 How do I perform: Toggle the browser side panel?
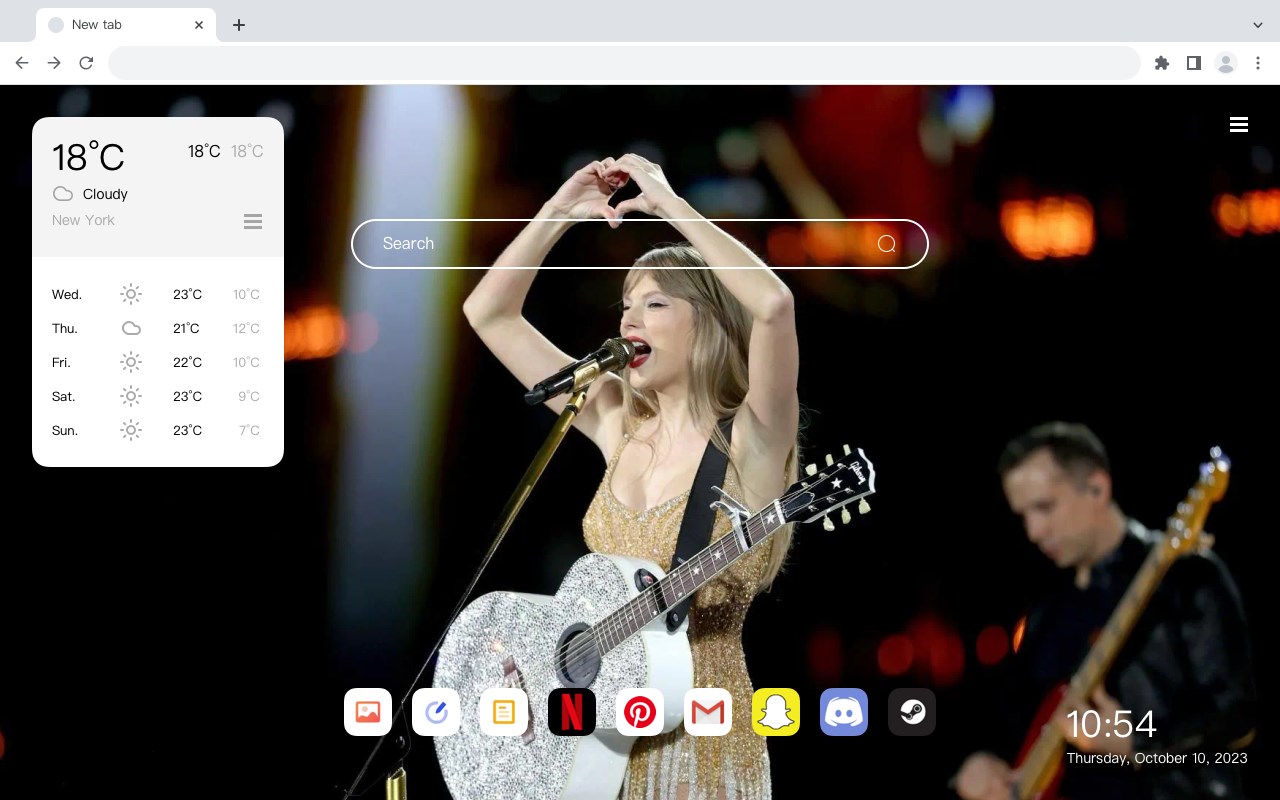(x=1193, y=63)
